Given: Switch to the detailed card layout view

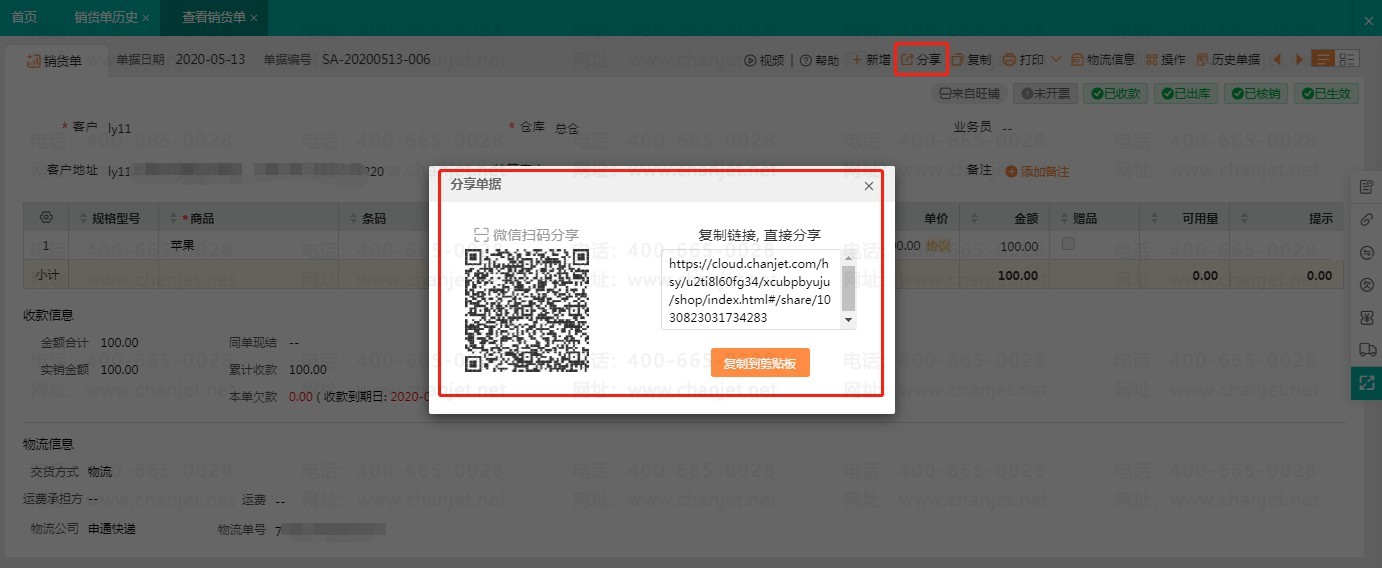Looking at the screenshot, I should (1348, 59).
